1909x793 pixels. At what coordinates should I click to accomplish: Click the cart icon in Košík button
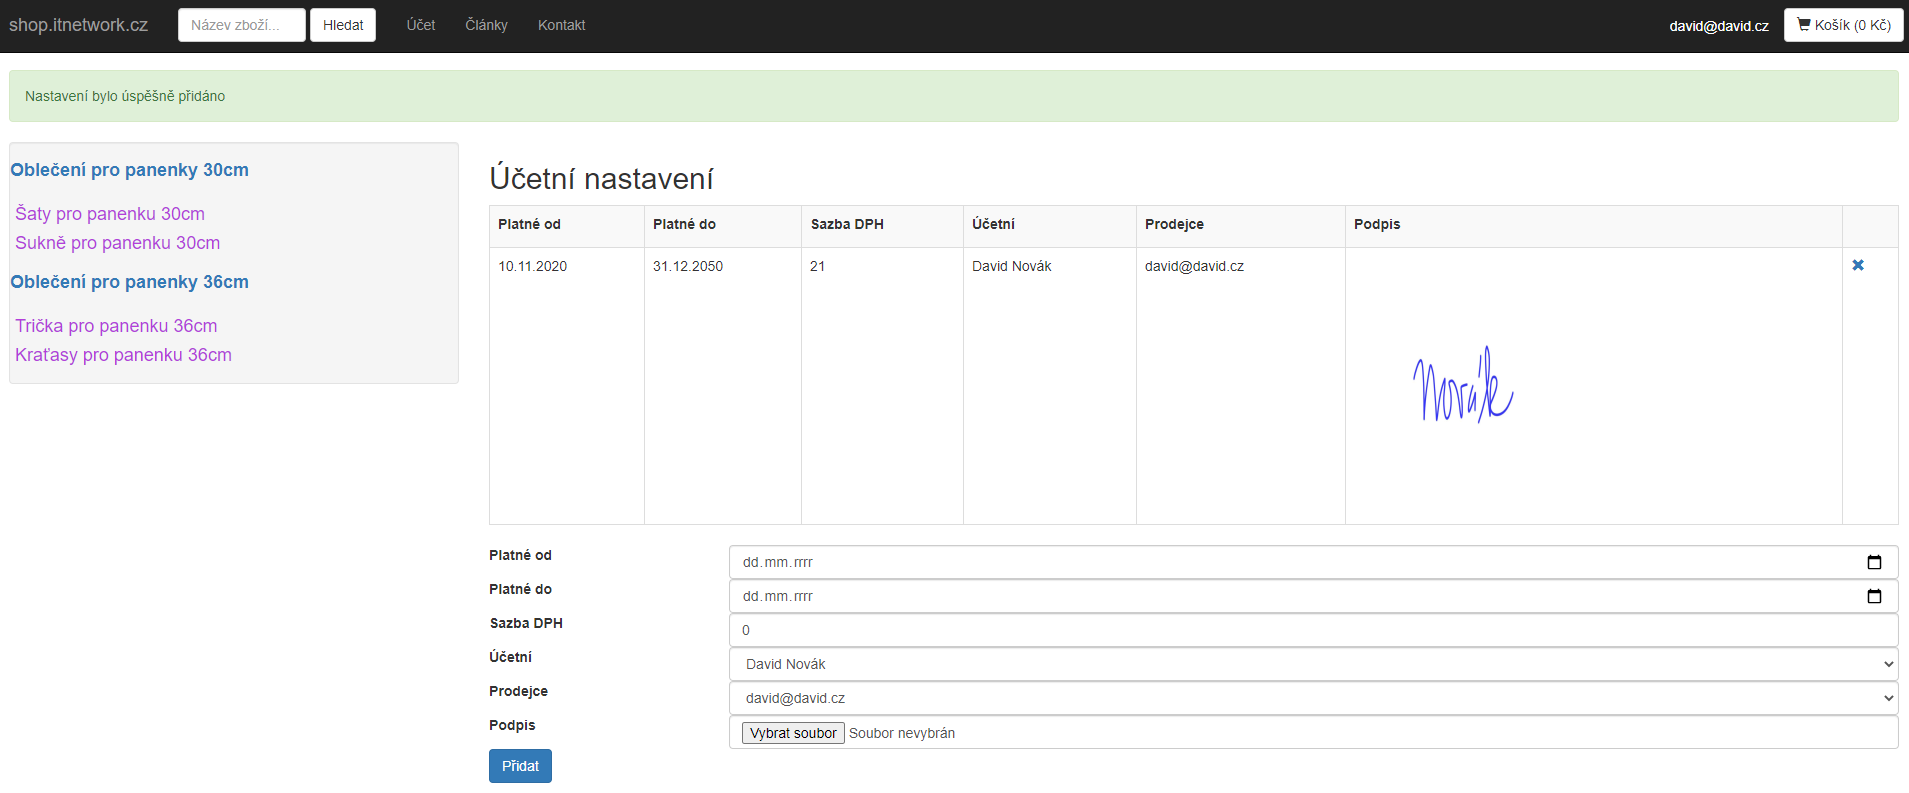pos(1804,25)
